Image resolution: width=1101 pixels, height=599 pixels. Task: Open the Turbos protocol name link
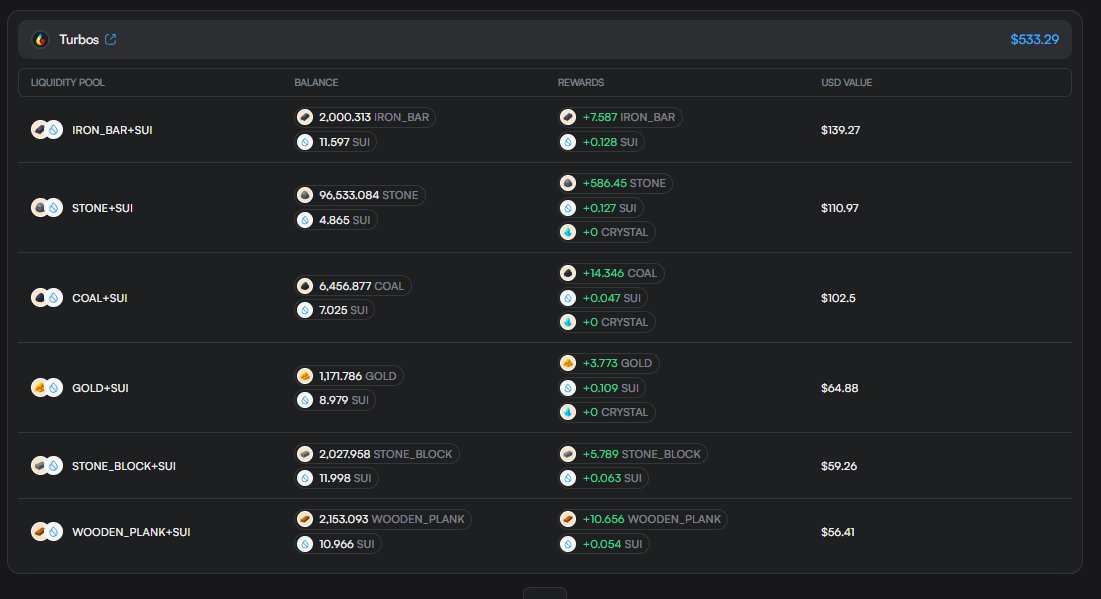point(79,39)
